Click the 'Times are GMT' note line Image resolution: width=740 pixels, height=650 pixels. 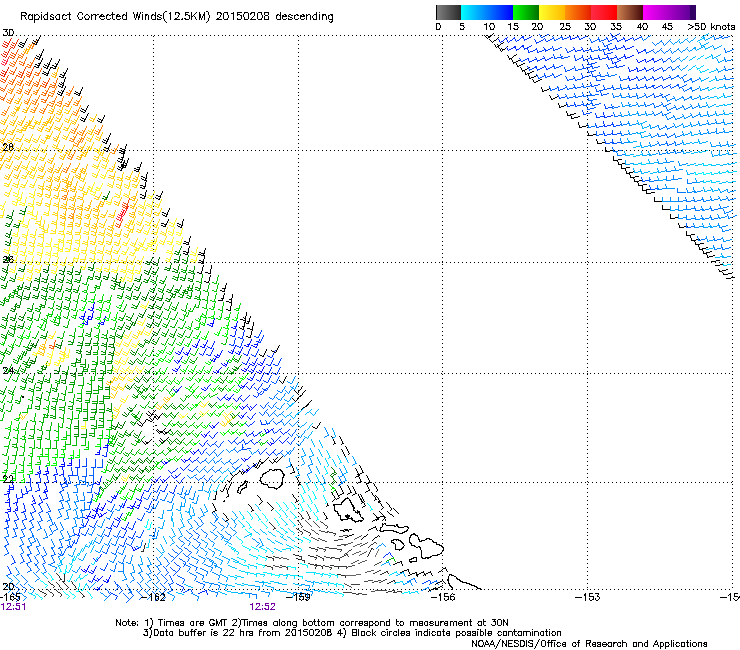click(312, 623)
